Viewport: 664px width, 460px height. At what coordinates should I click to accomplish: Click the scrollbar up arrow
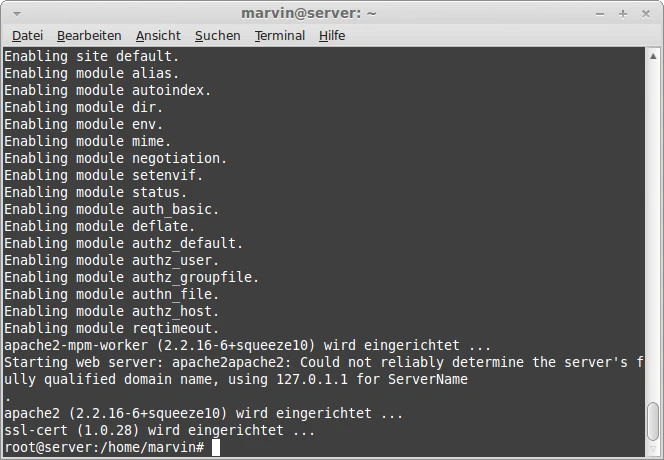point(653,56)
